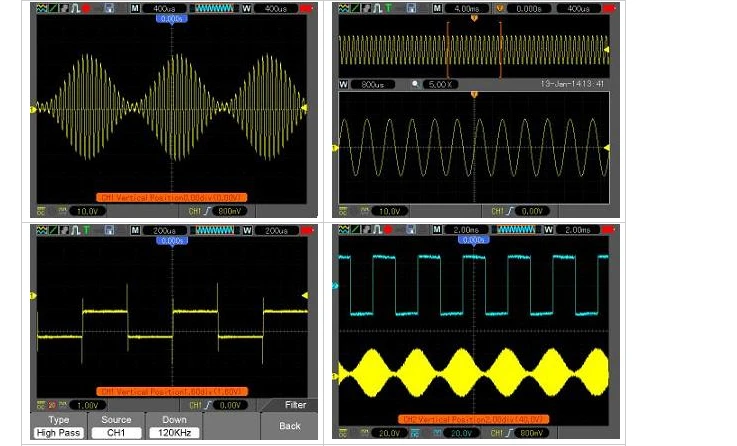The height and width of the screenshot is (446, 737).
Task: Click the green T trigger icon in the 4.00ms zoom panel
Action: pyautogui.click(x=388, y=8)
